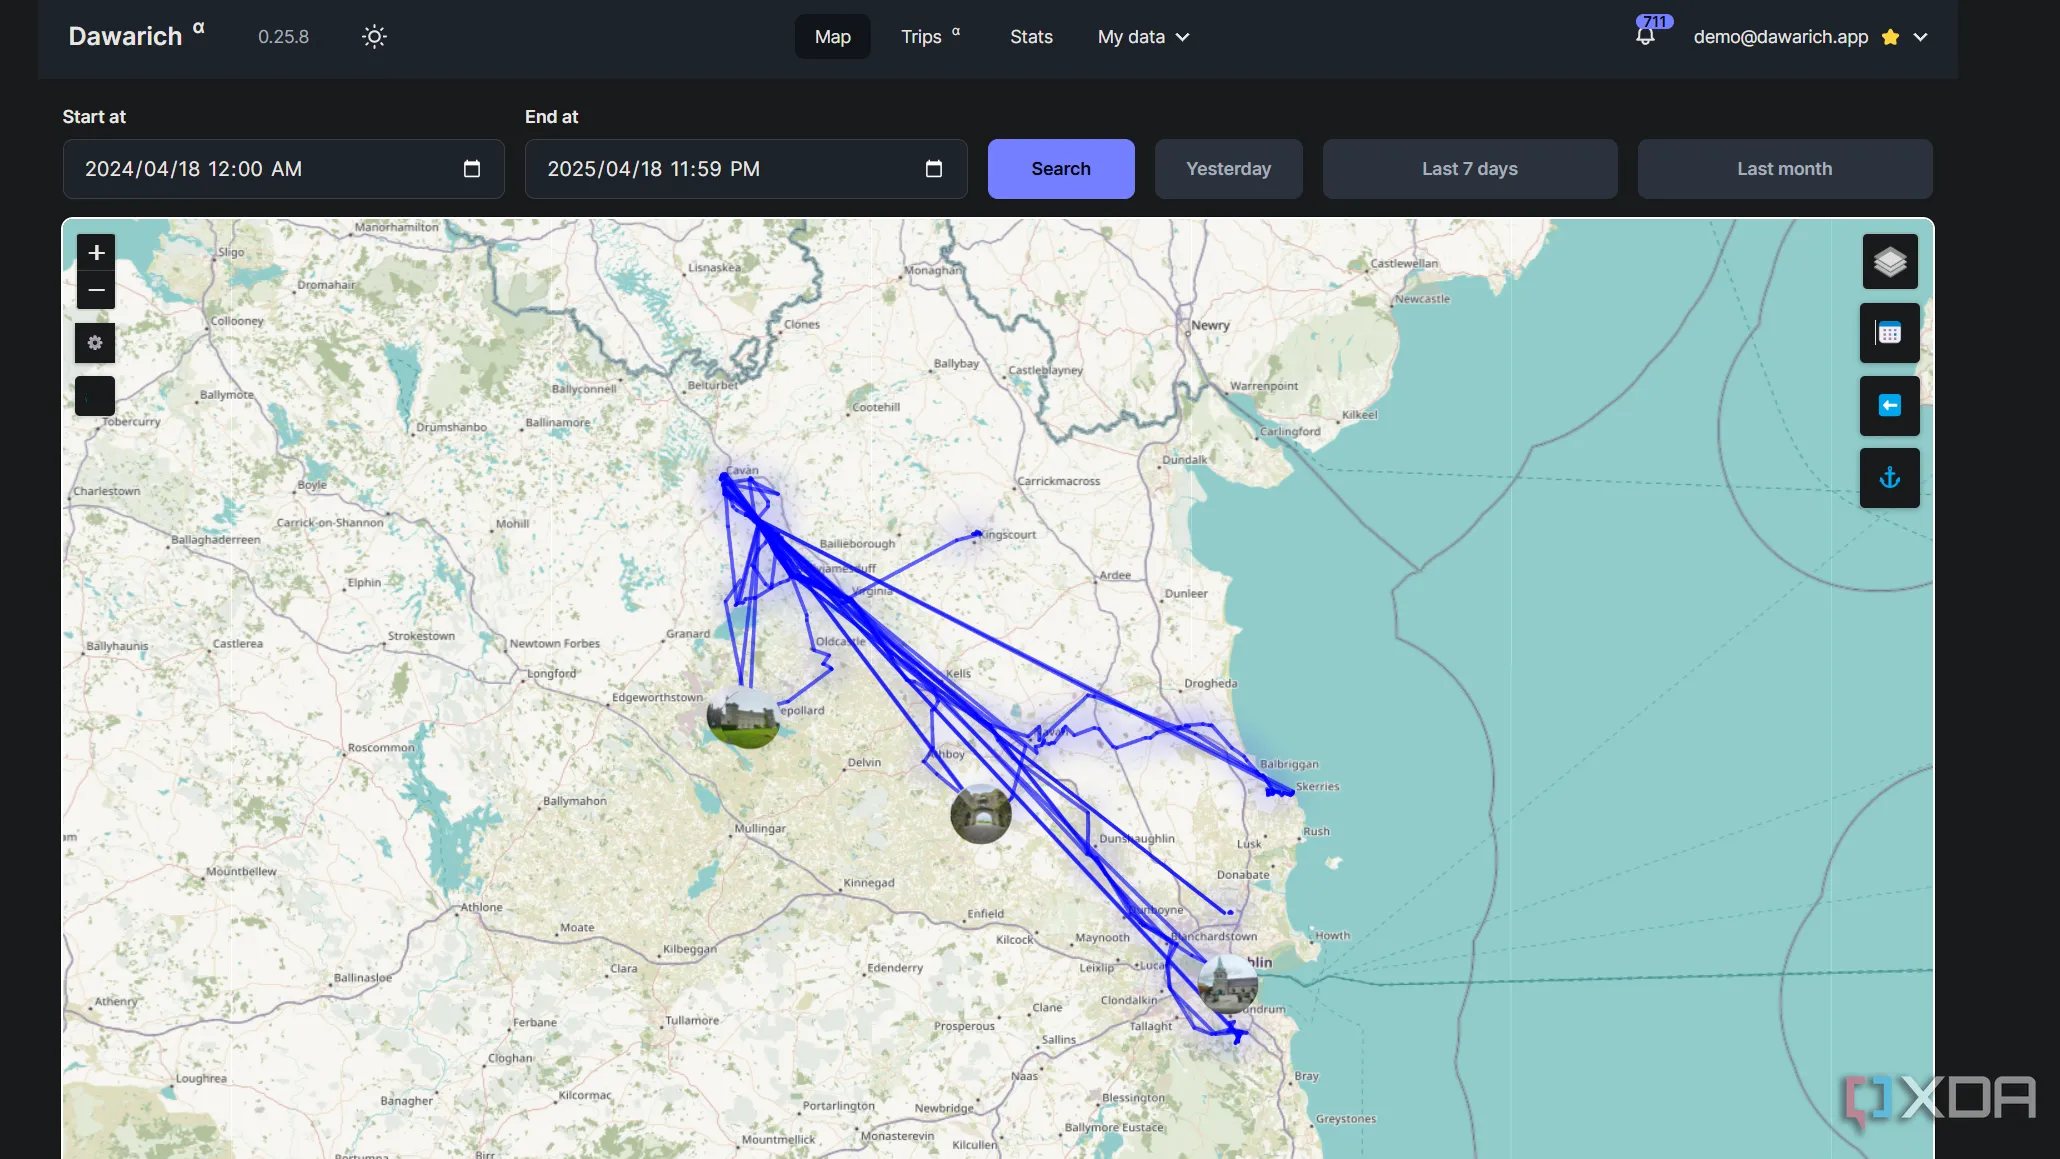This screenshot has width=2060, height=1159.
Task: Click the map zoom out minus button
Action: click(96, 290)
